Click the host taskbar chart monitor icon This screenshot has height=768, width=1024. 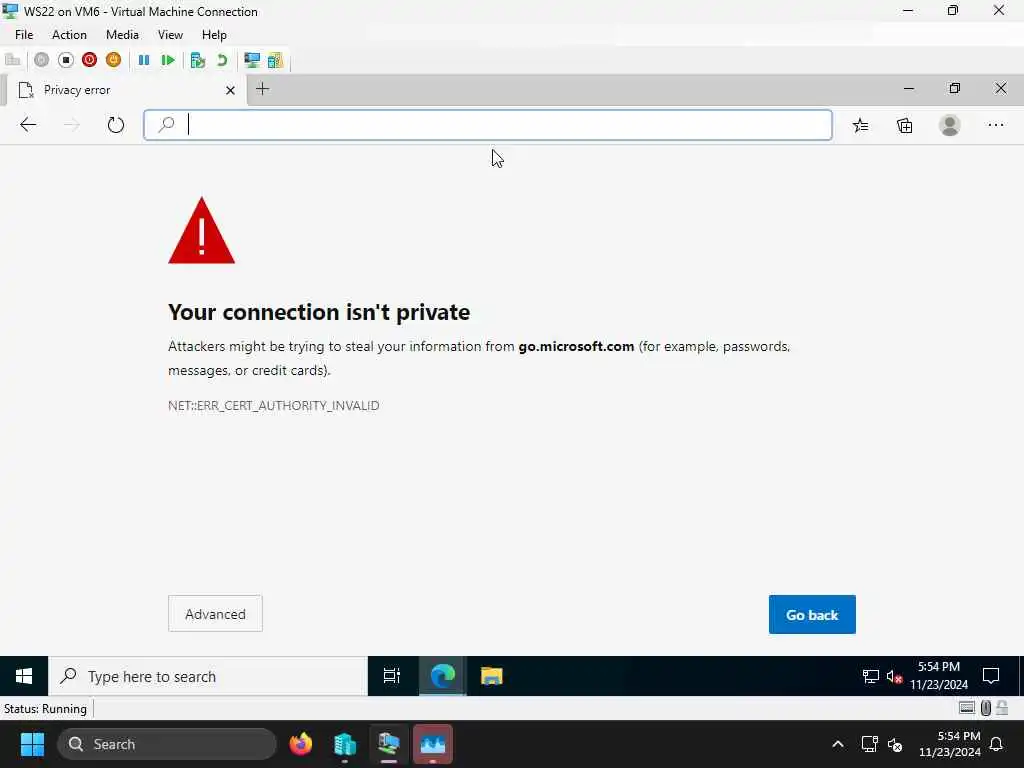point(432,744)
